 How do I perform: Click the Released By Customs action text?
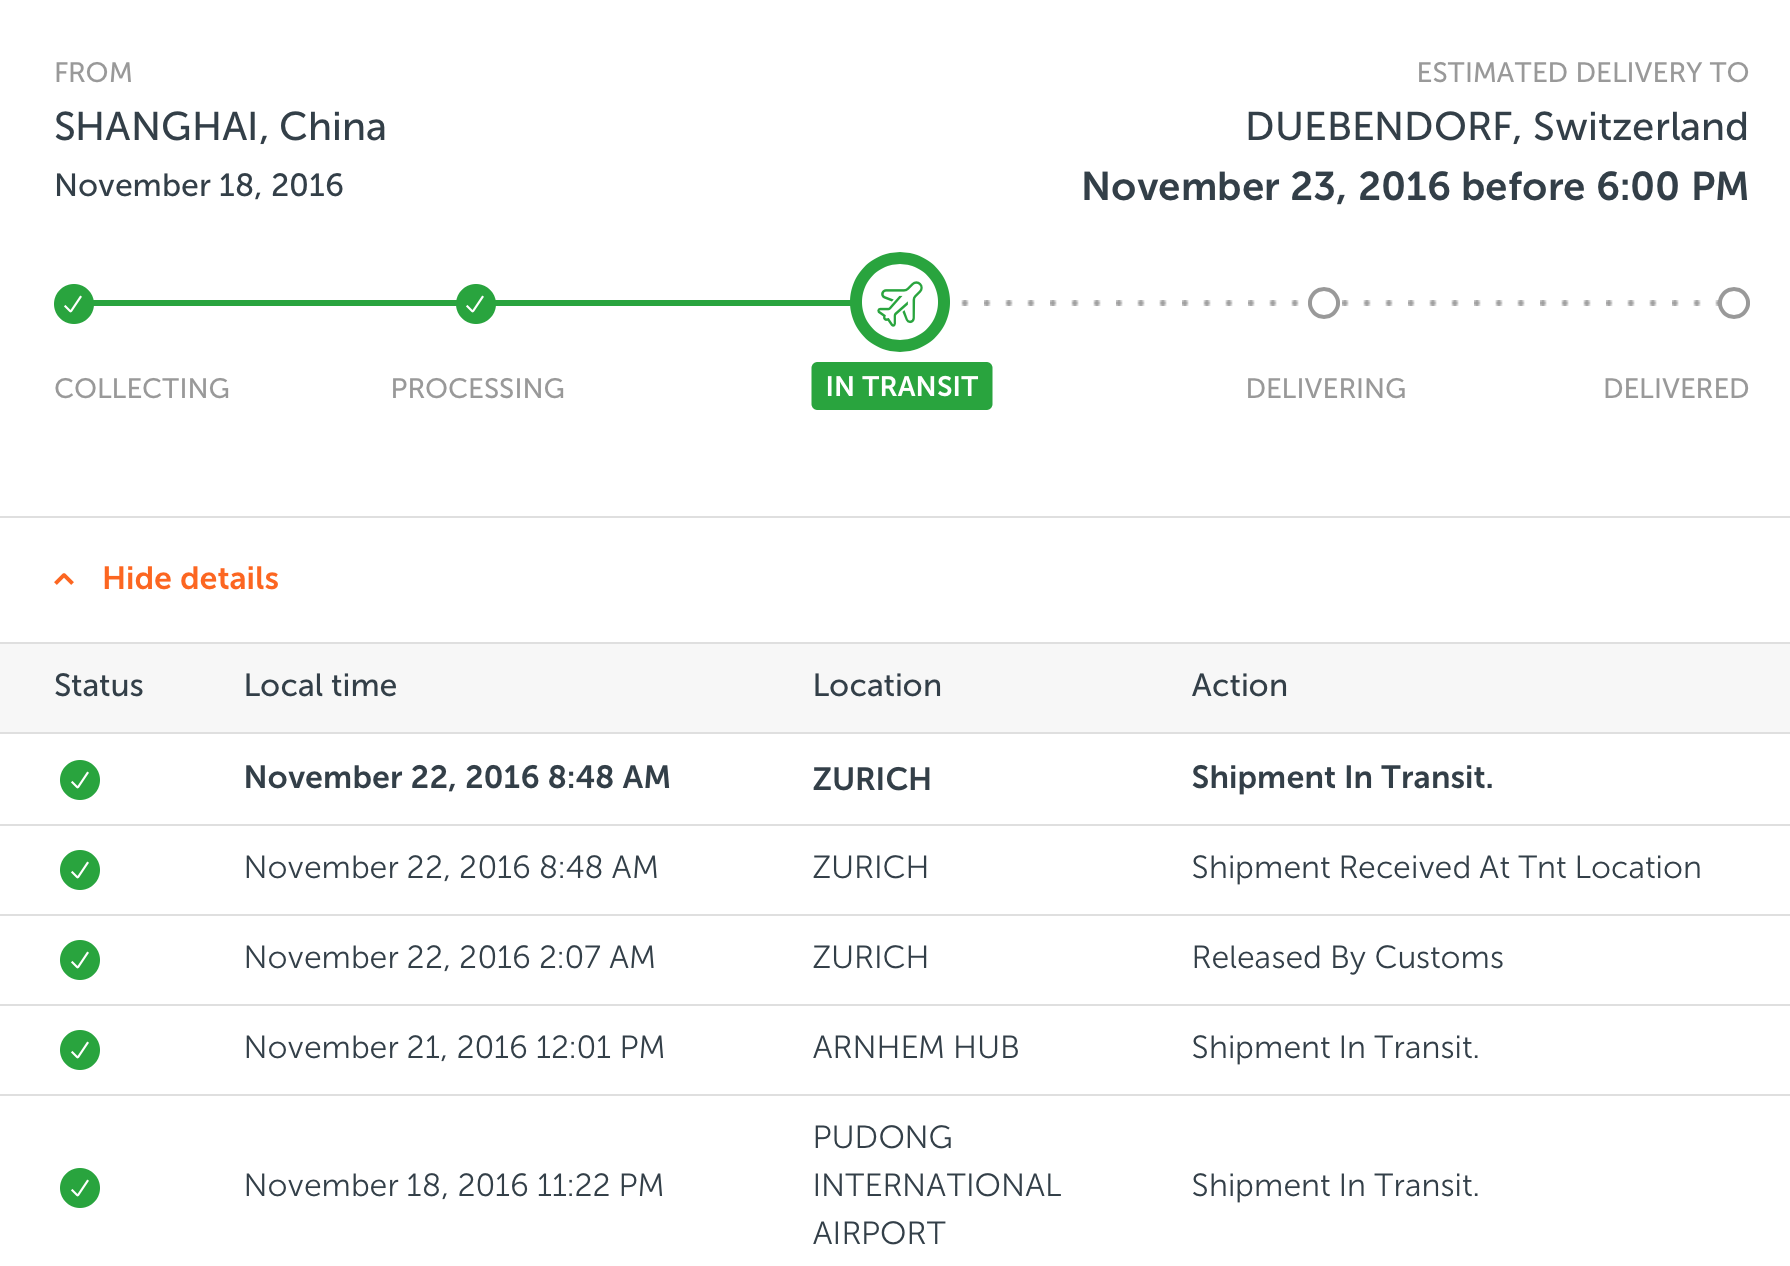tap(1347, 958)
